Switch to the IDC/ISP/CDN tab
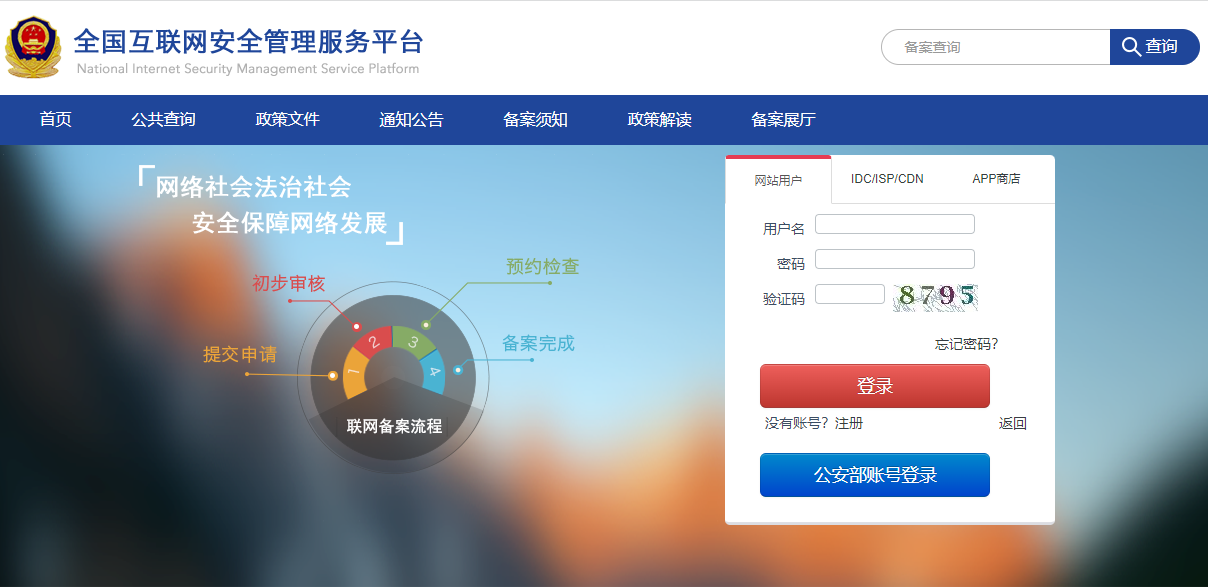The height and width of the screenshot is (587, 1208). coord(887,179)
